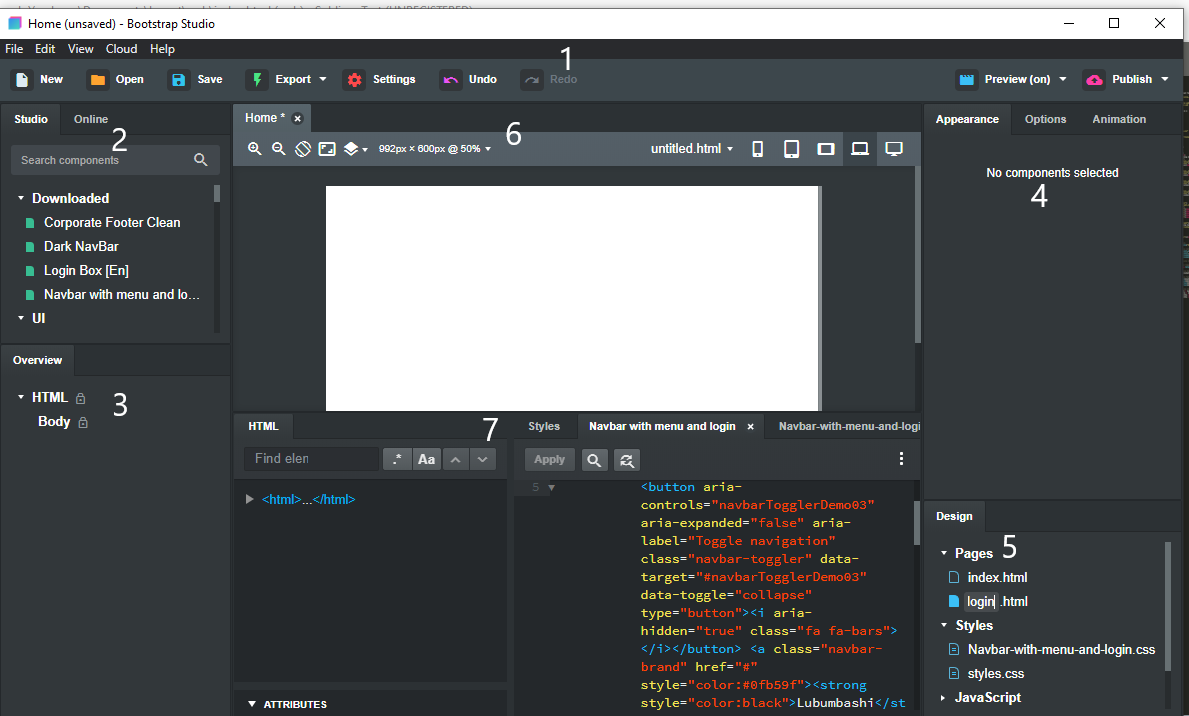This screenshot has width=1189, height=716.
Task: Open the View menu
Action: (80, 49)
